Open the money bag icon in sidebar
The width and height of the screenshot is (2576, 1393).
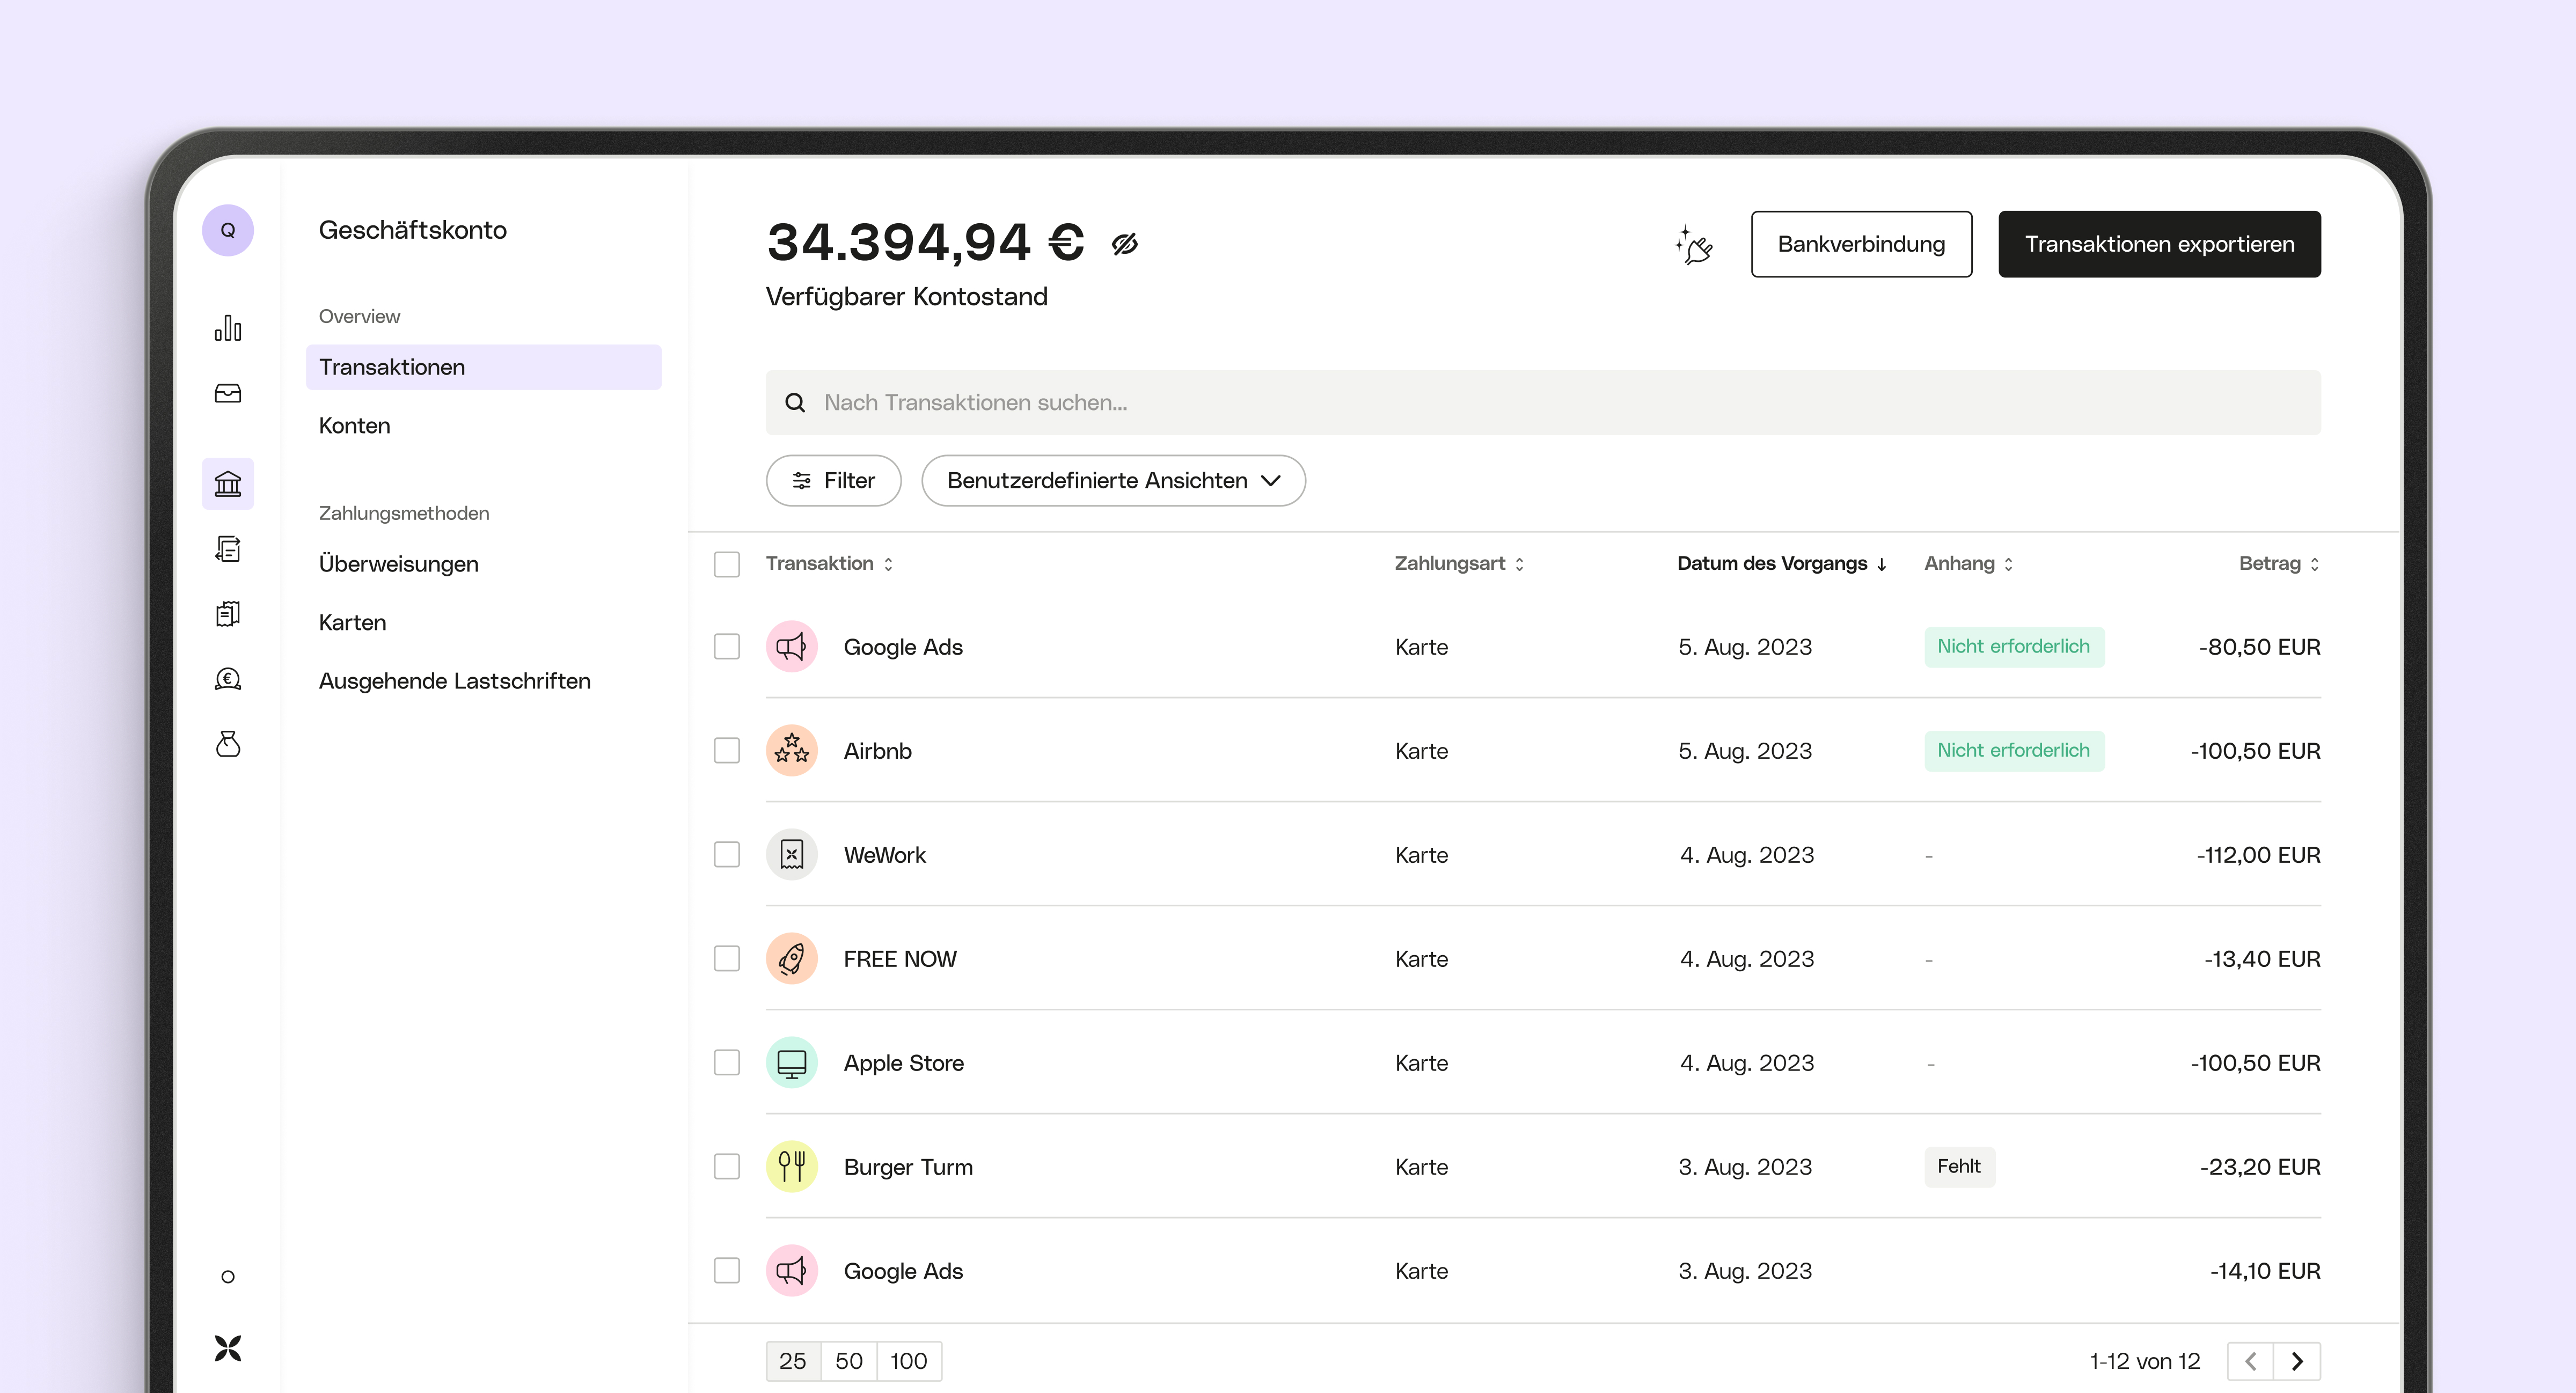click(x=228, y=744)
